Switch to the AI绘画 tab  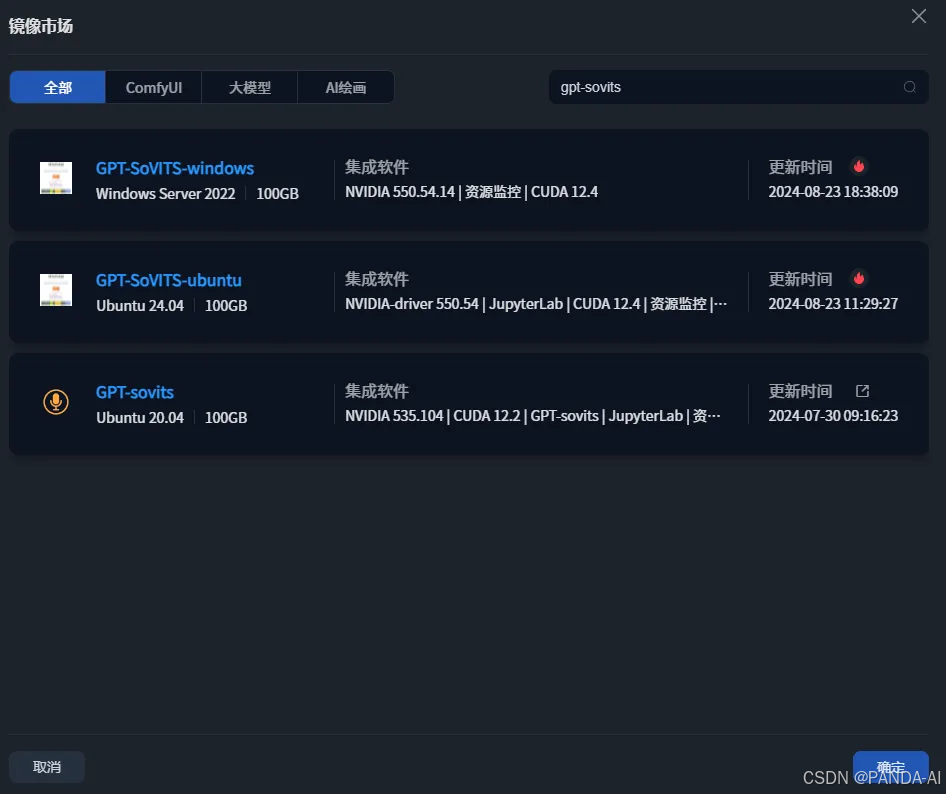click(x=346, y=87)
